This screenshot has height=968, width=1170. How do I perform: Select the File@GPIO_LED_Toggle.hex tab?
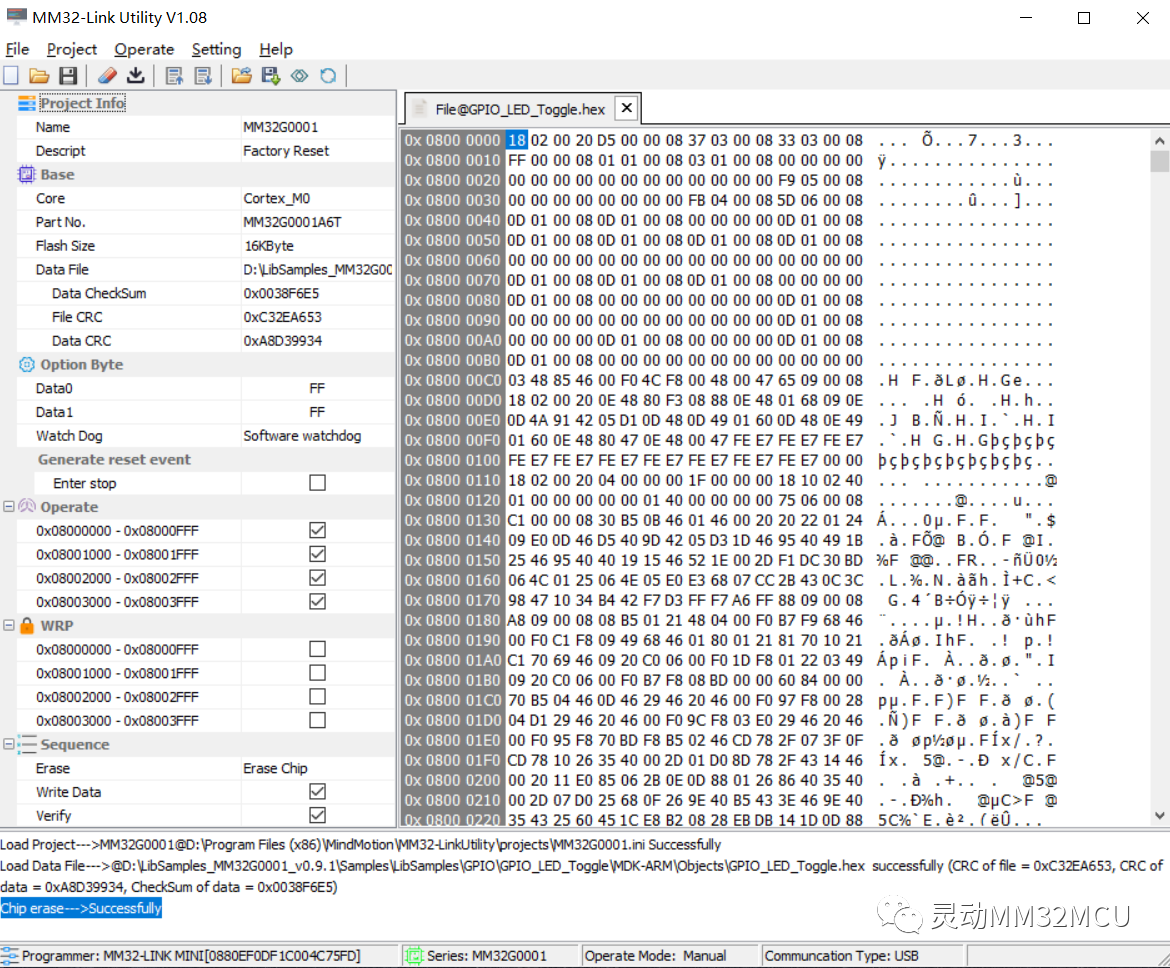(520, 109)
